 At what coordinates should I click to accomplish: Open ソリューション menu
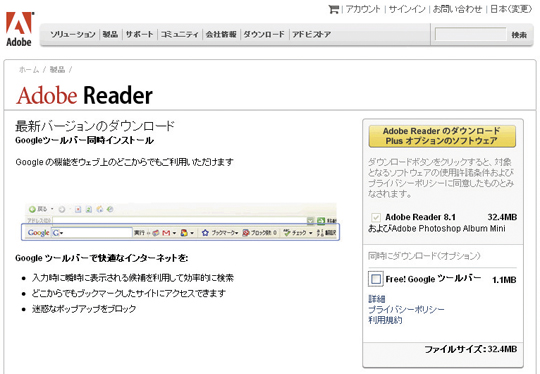click(73, 34)
